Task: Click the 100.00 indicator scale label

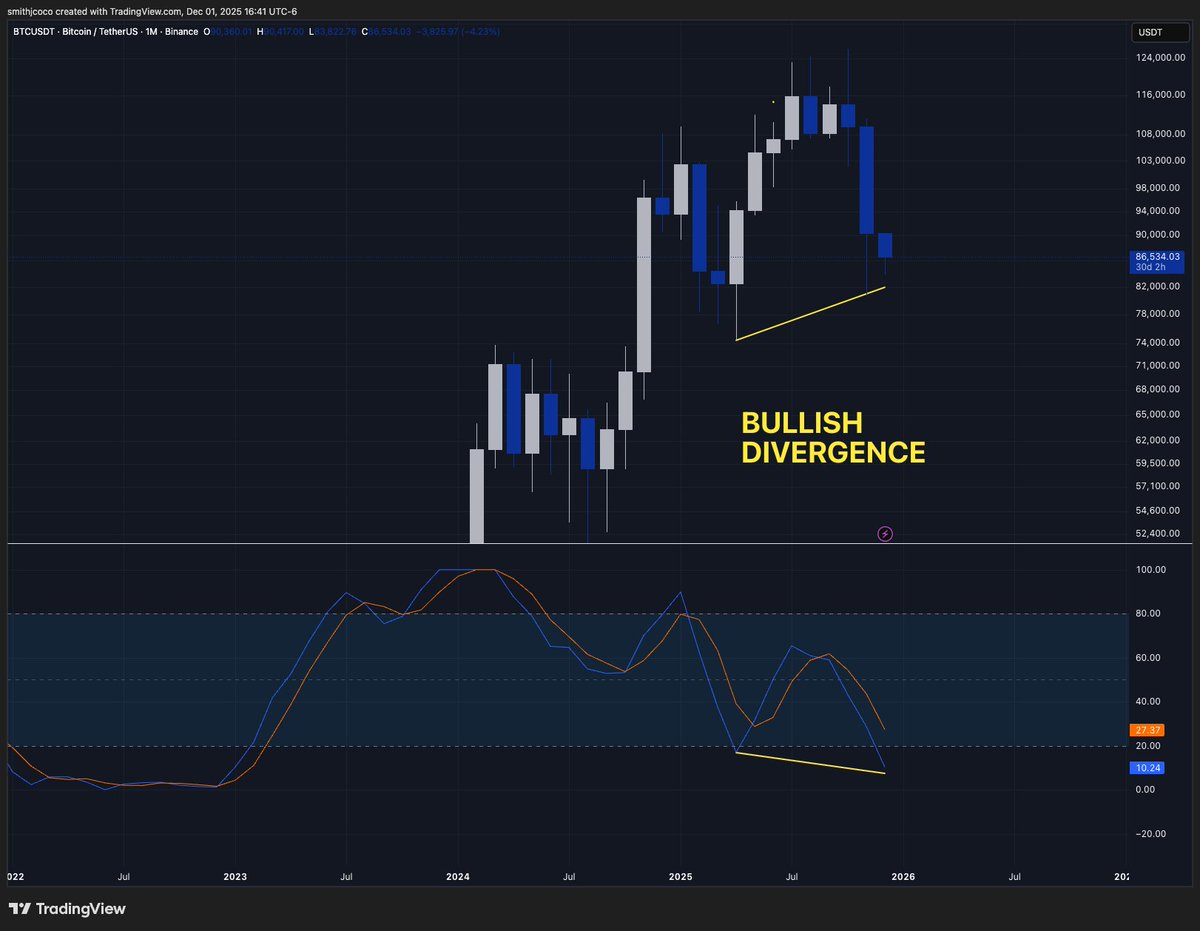Action: 1152,570
